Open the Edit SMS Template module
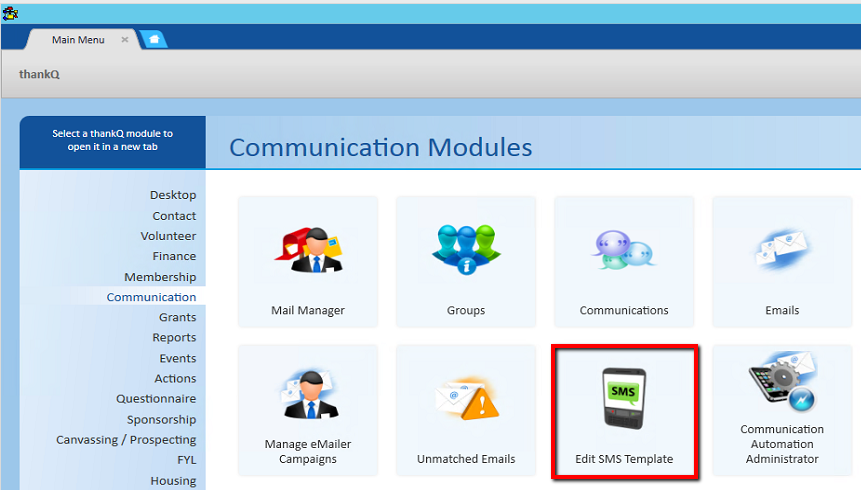Image resolution: width=861 pixels, height=490 pixels. coord(623,410)
